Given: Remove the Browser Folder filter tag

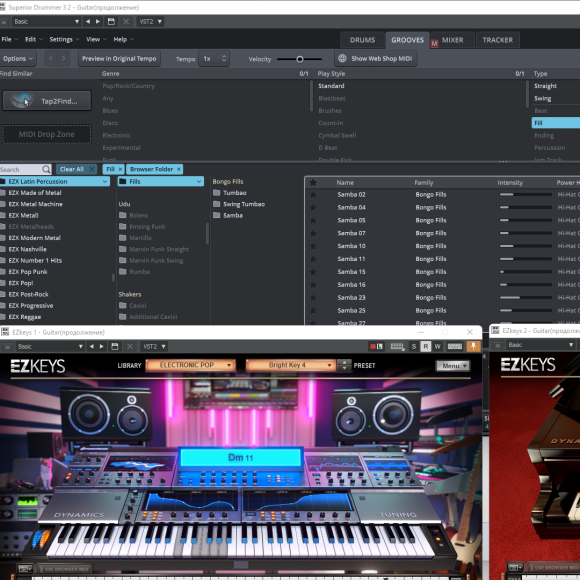Looking at the screenshot, I should 179,169.
